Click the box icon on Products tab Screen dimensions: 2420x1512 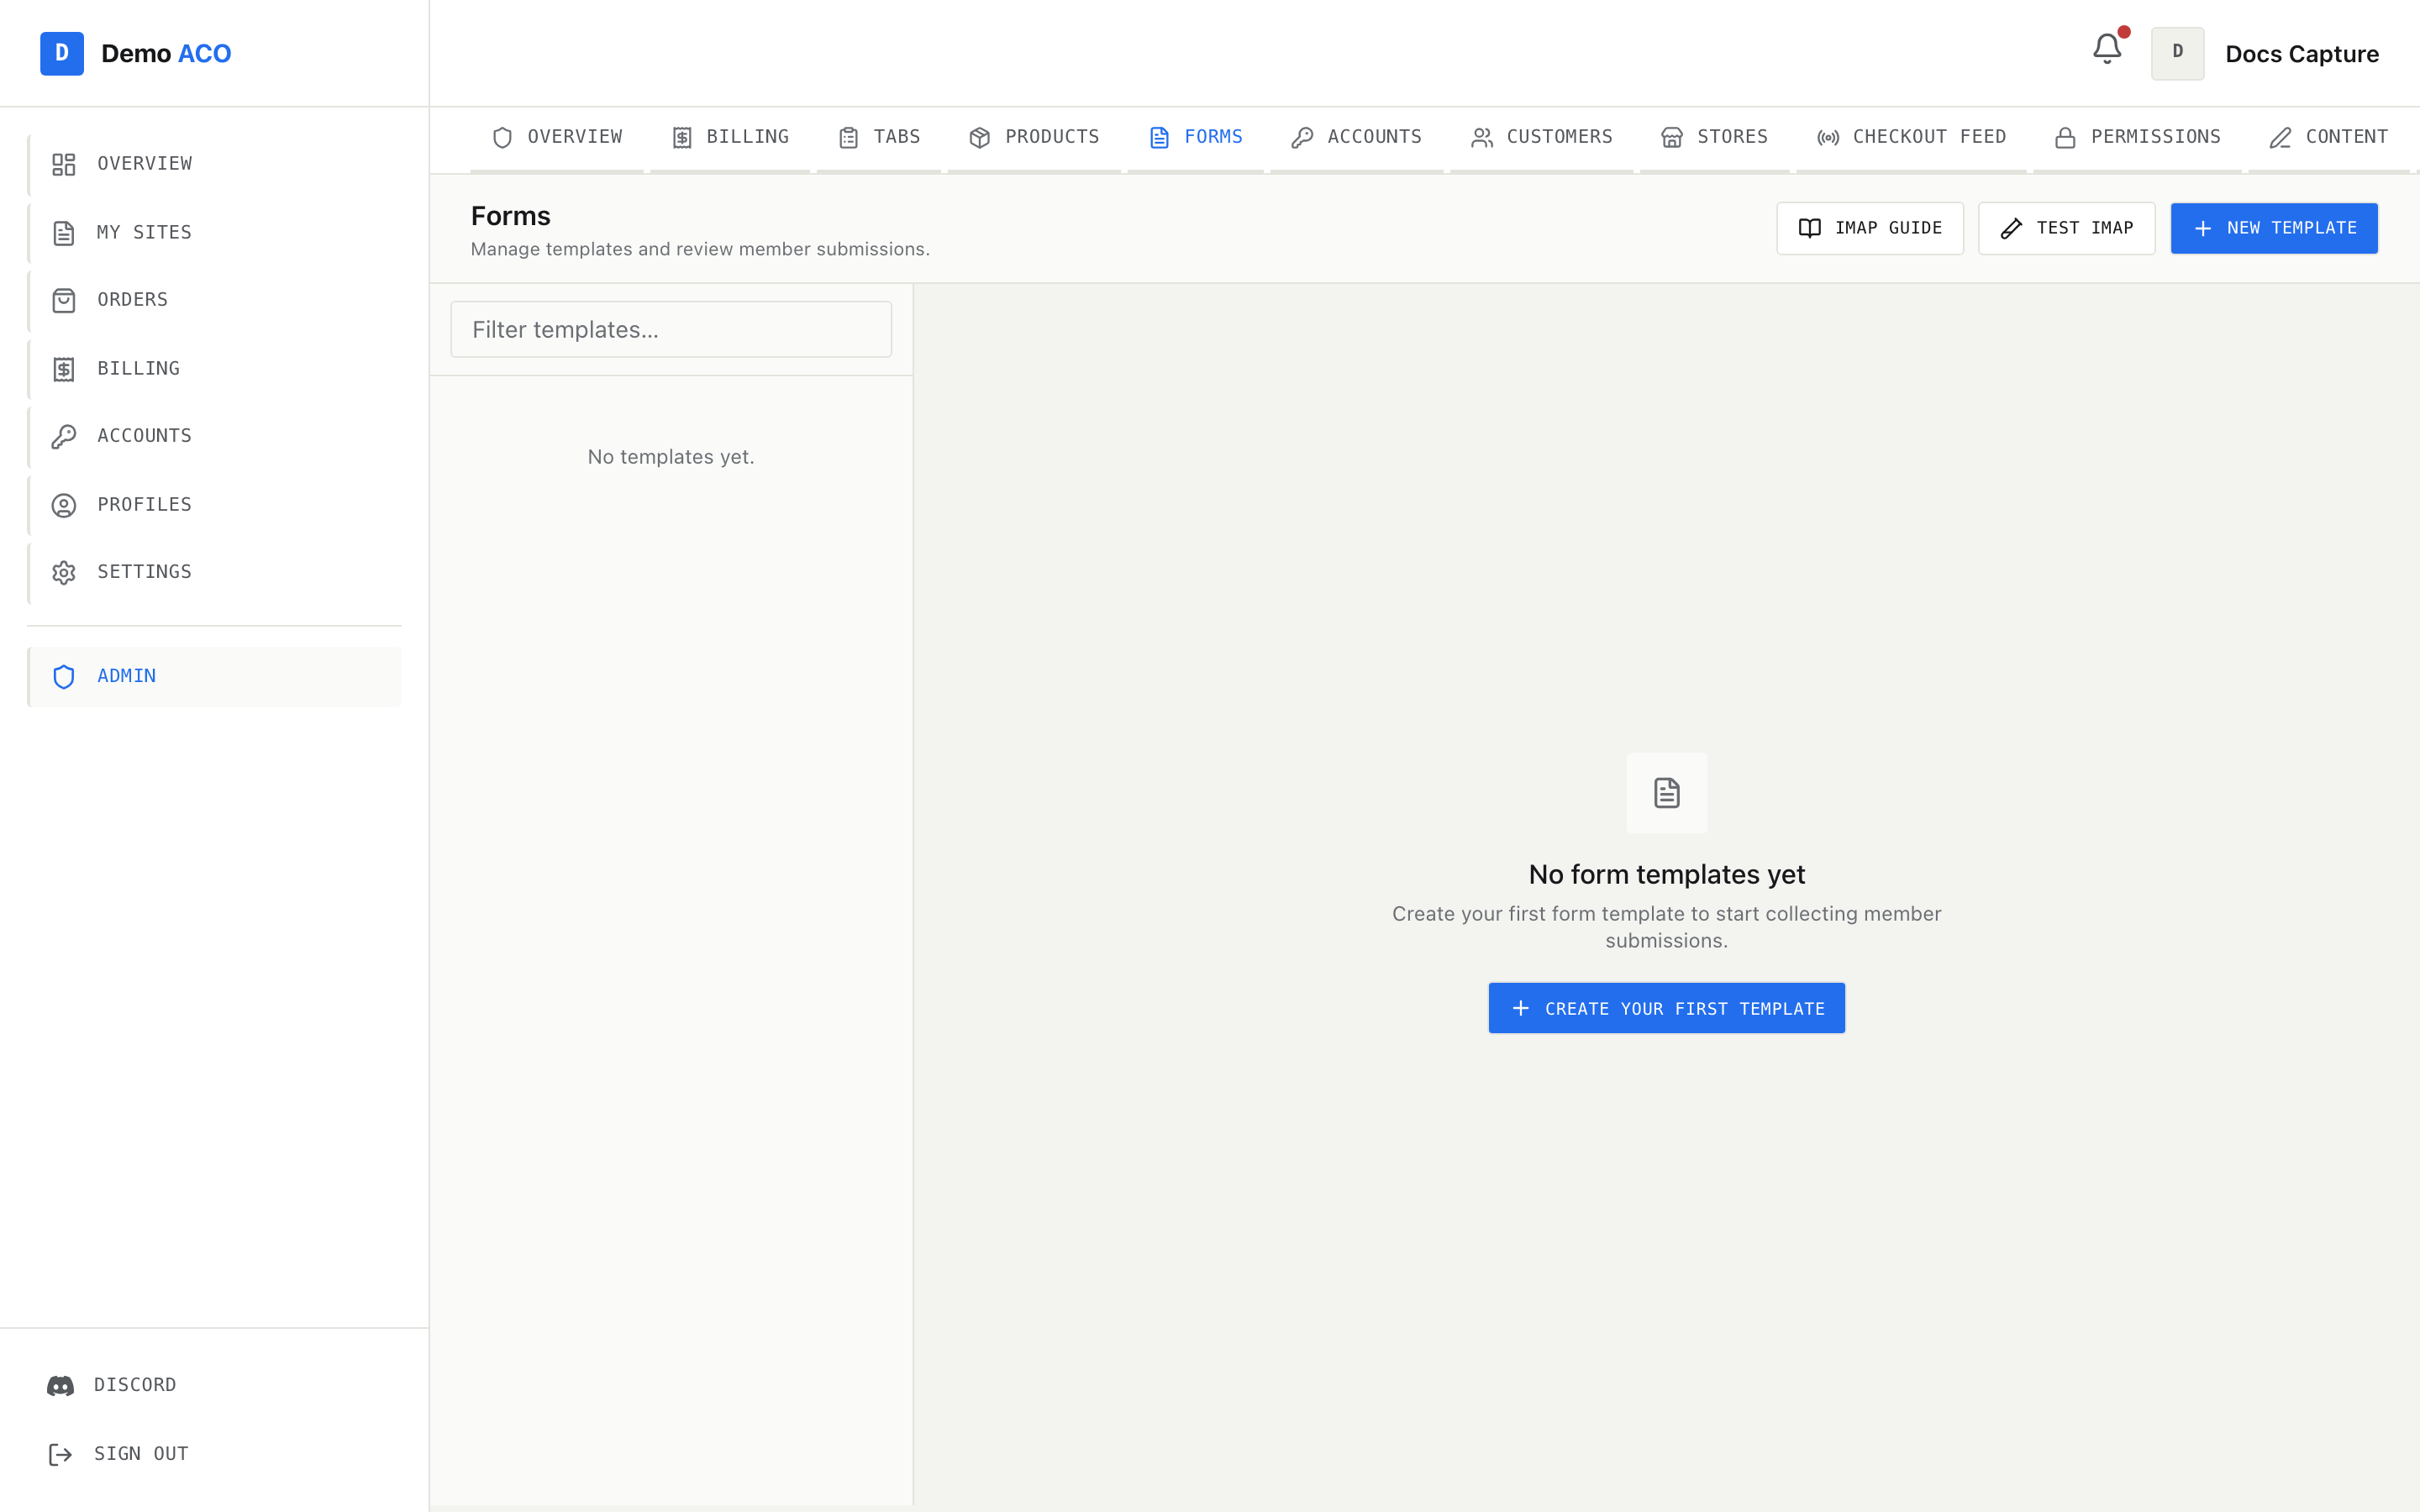(x=980, y=137)
